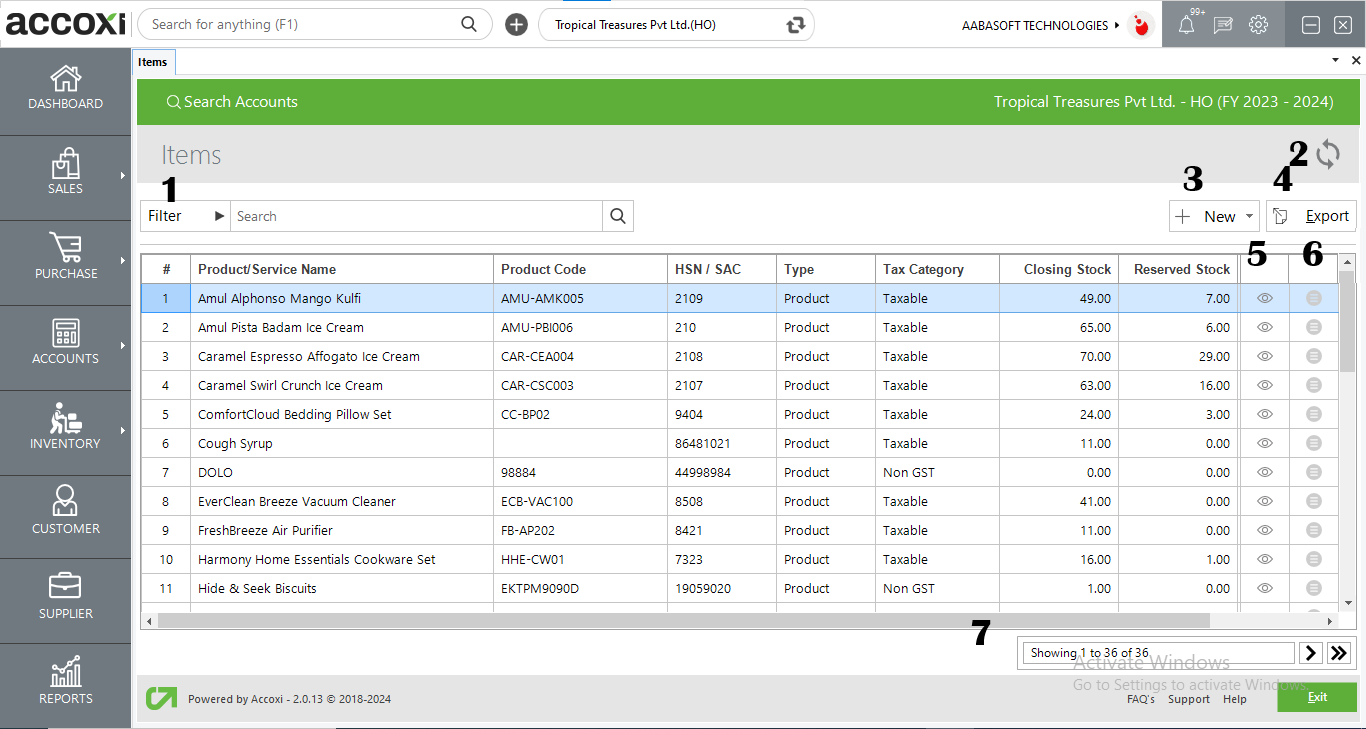The height and width of the screenshot is (729, 1366).
Task: Sort by HSN / SAC column header
Action: pos(722,269)
